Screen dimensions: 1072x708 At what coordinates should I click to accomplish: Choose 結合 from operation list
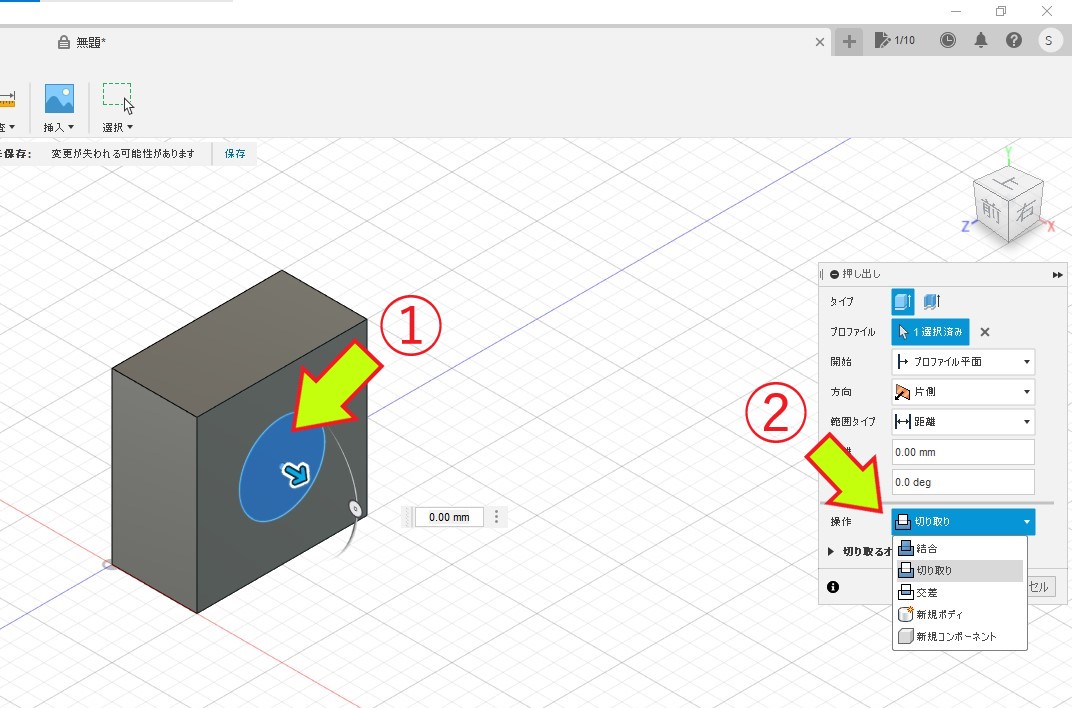point(959,549)
